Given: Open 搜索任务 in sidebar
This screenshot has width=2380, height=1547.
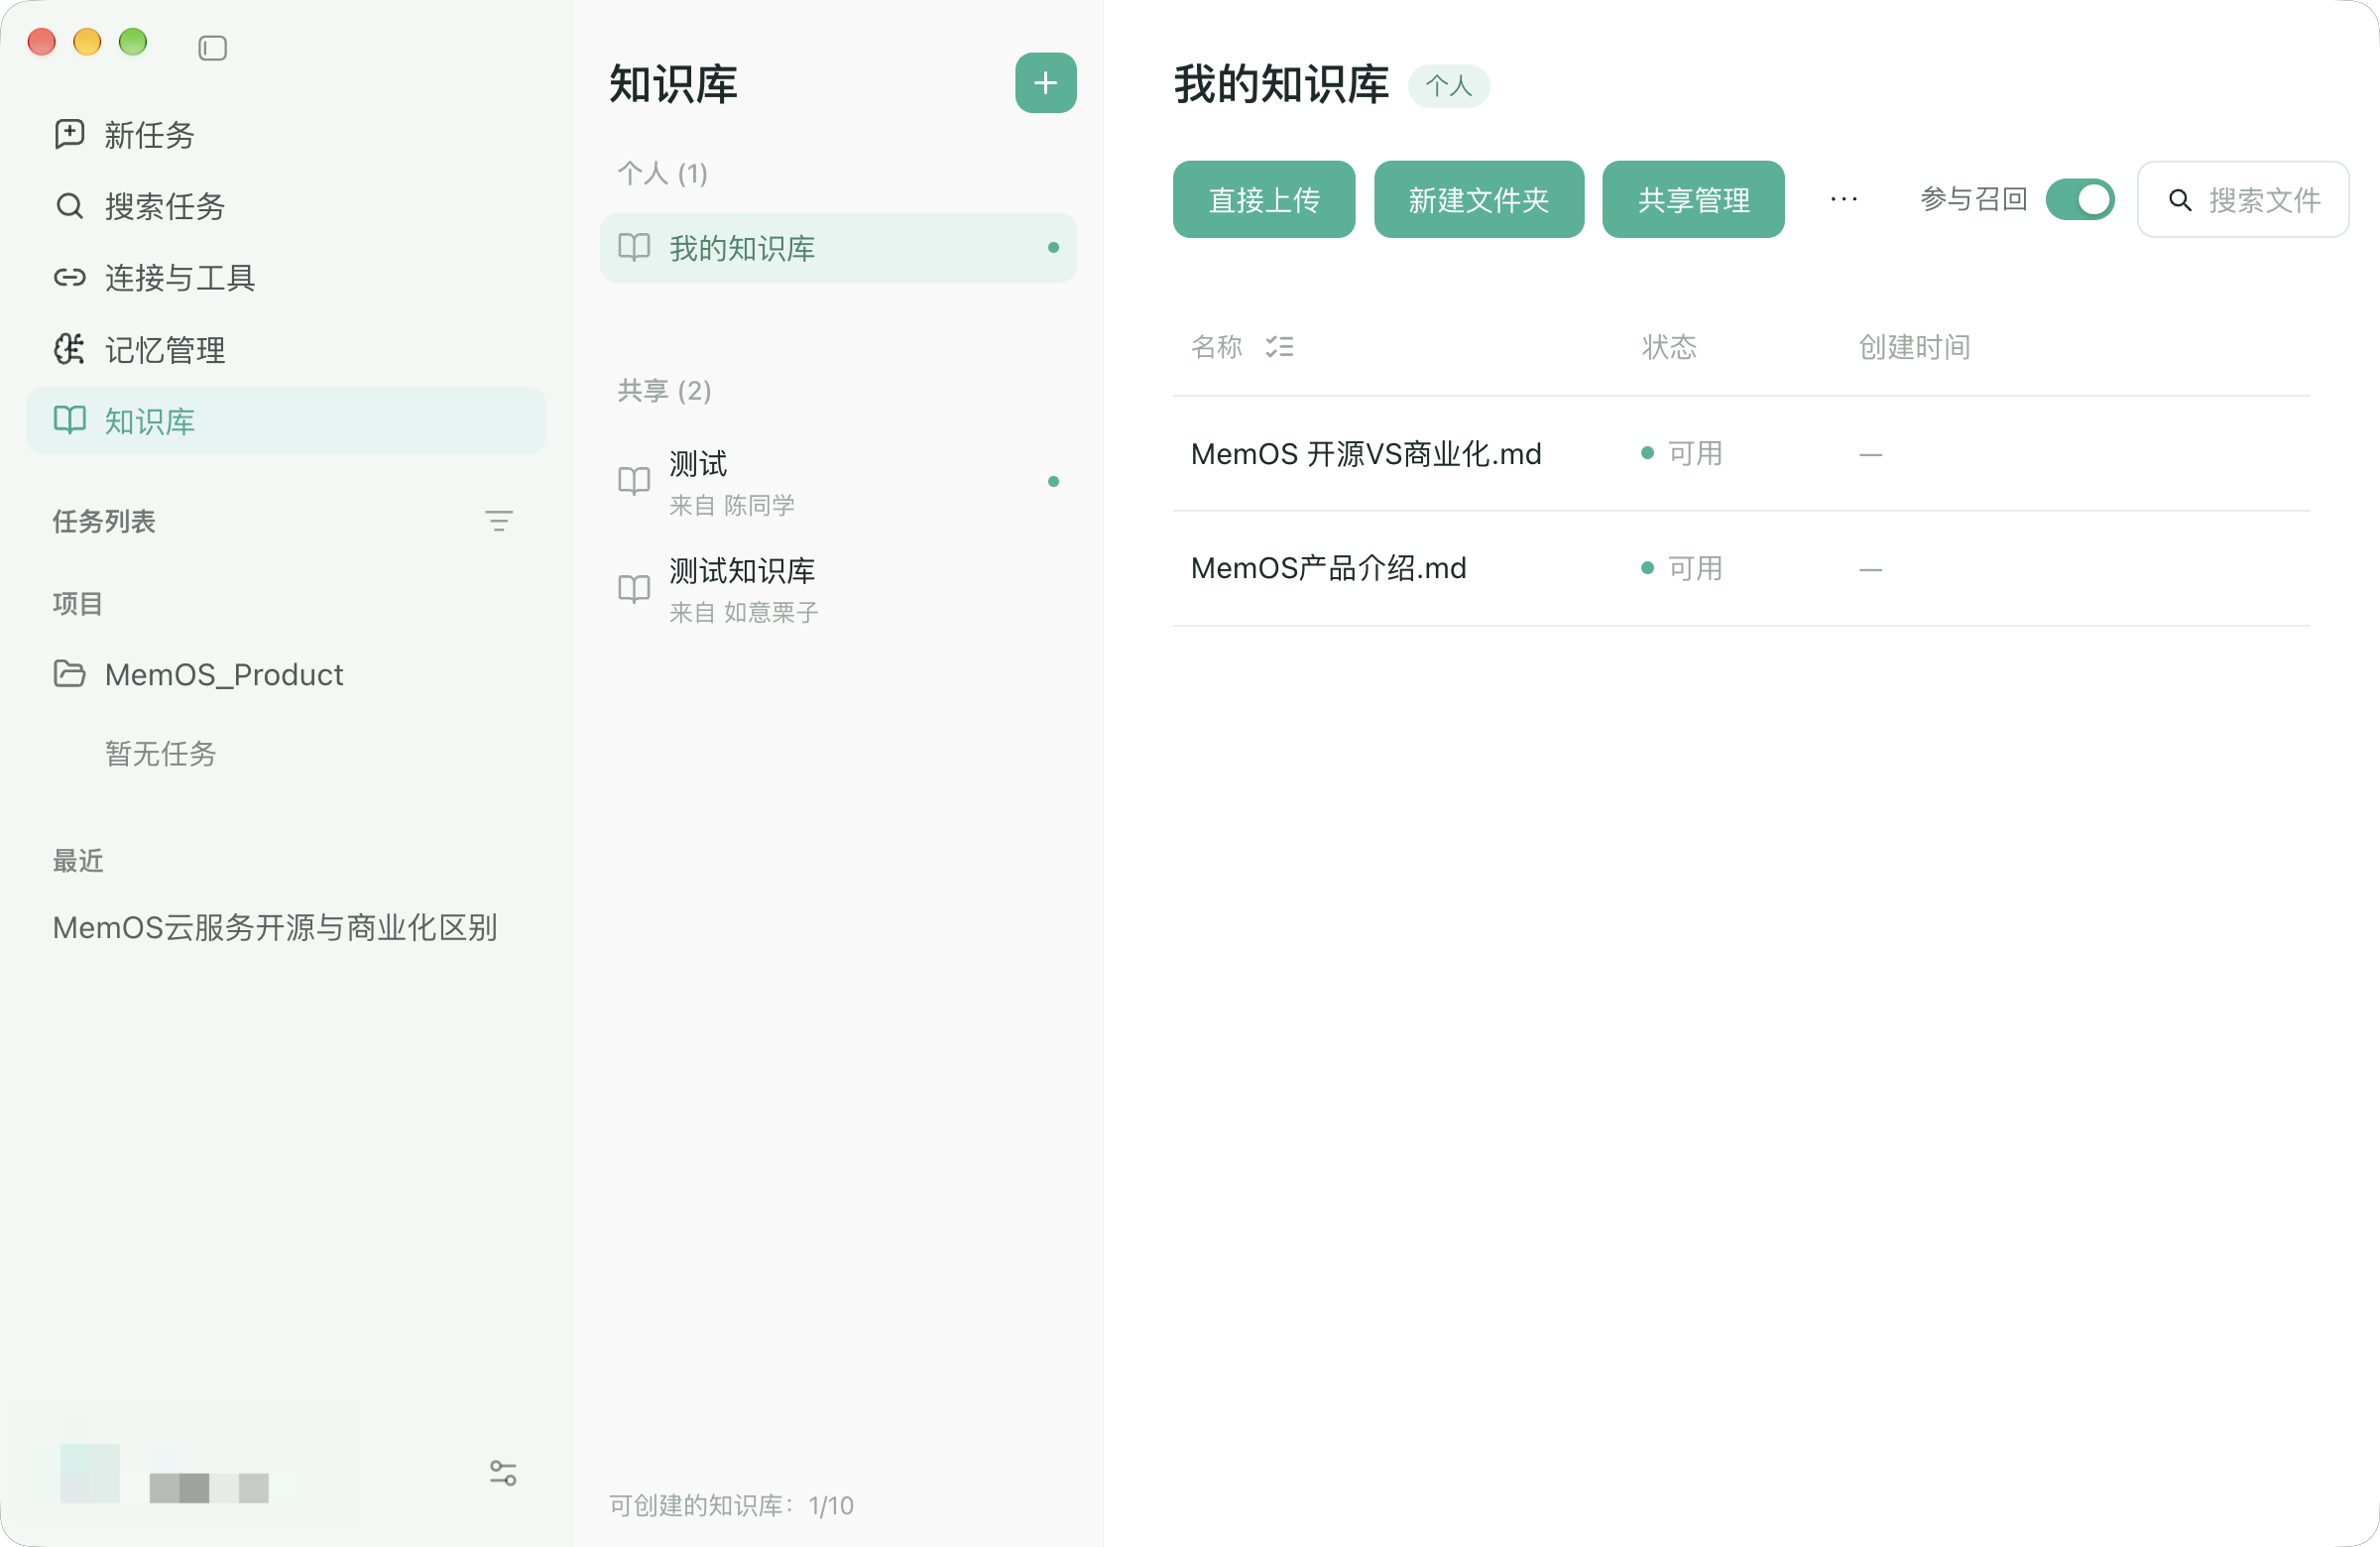Looking at the screenshot, I should tap(286, 206).
